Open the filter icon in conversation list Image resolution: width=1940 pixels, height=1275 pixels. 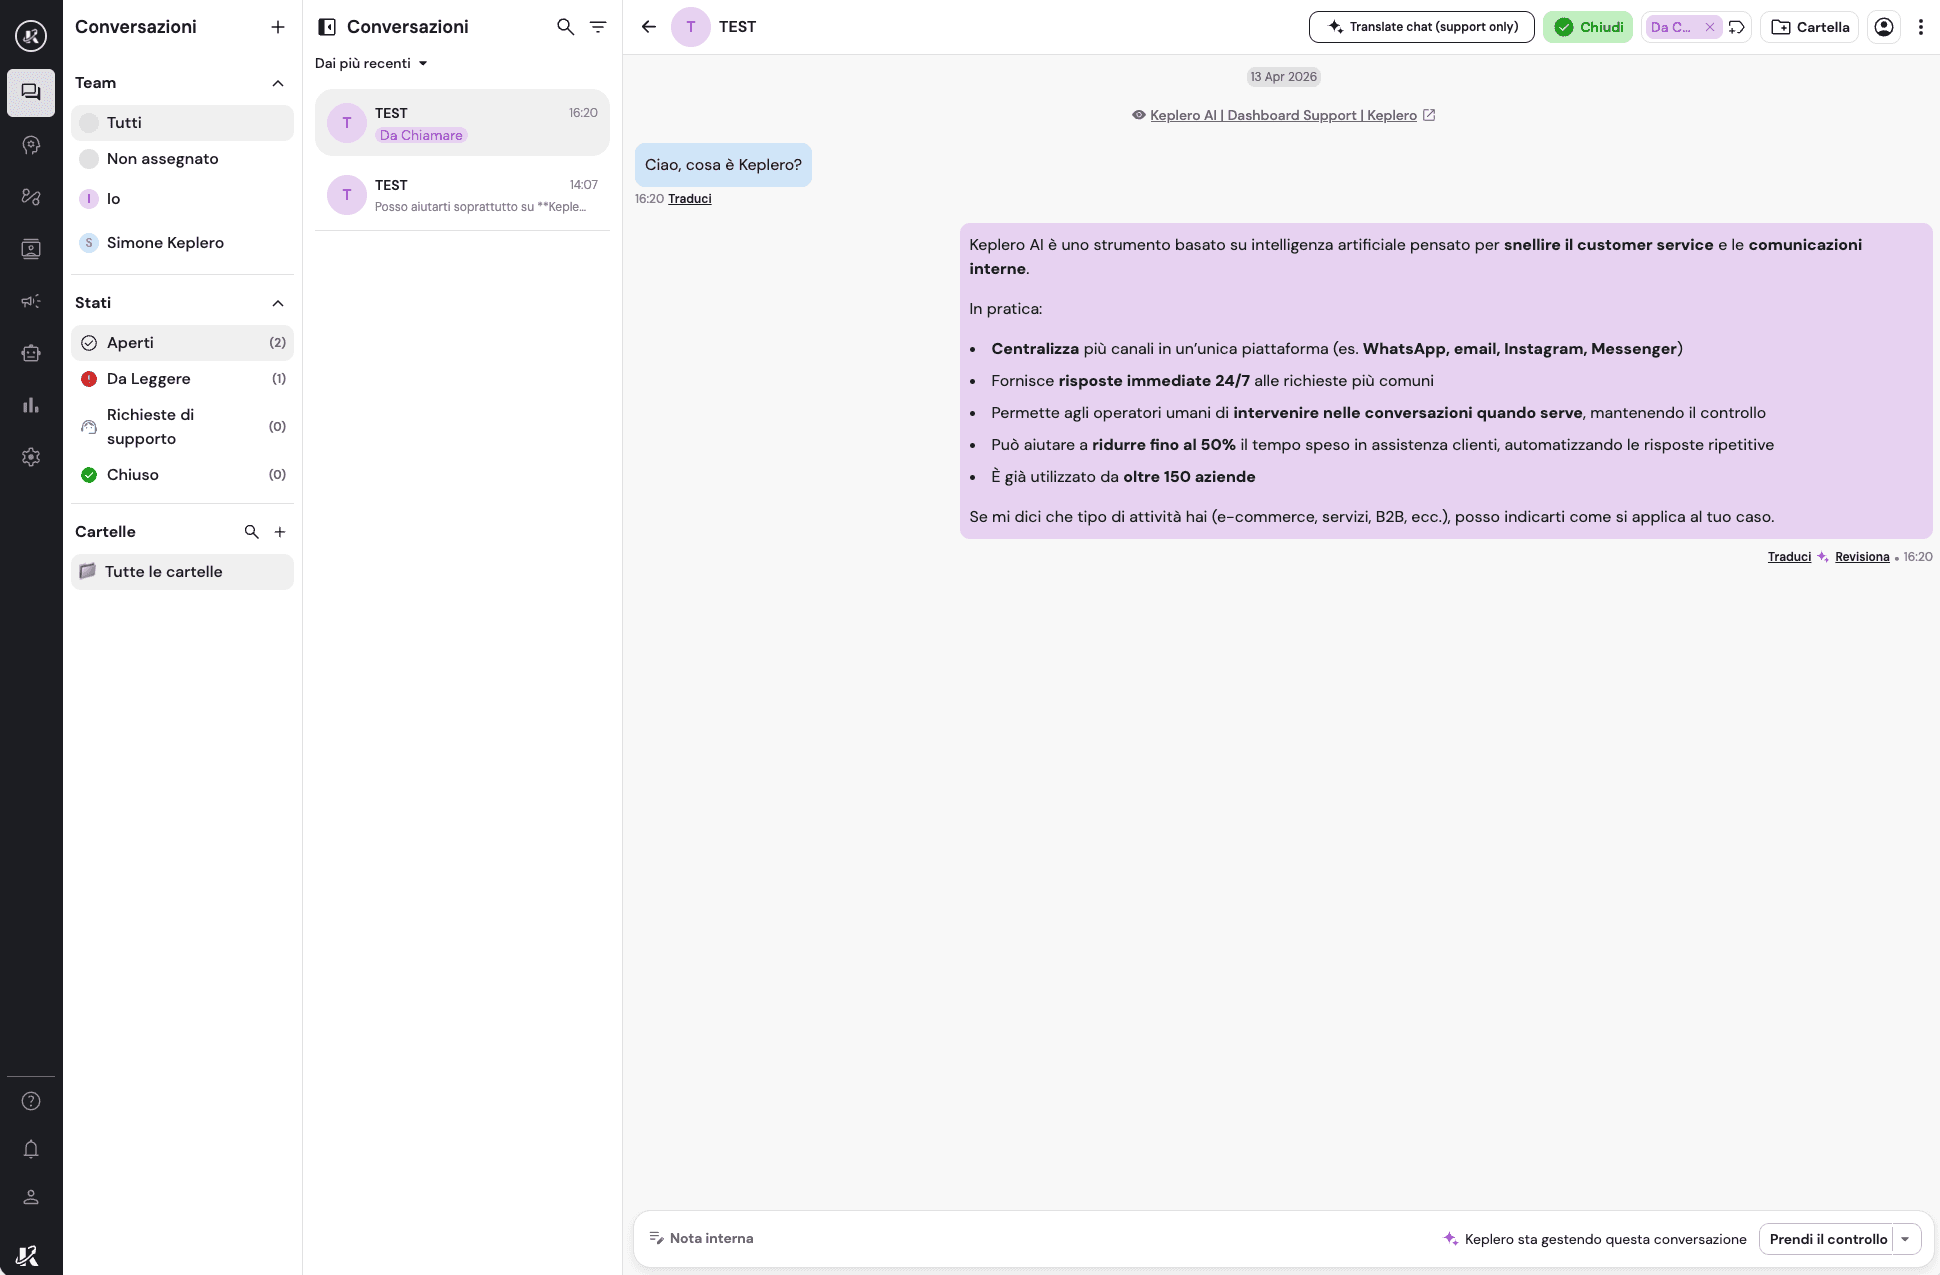(598, 27)
